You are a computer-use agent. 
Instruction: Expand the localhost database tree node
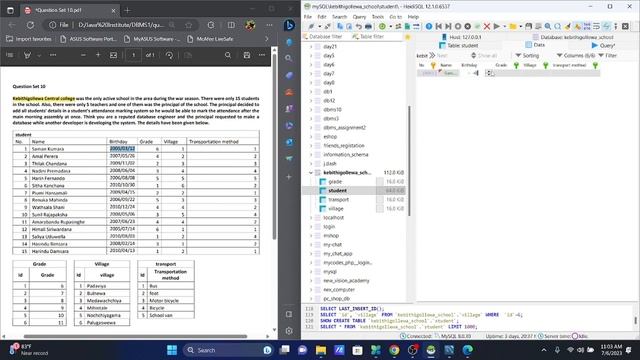coord(311,218)
